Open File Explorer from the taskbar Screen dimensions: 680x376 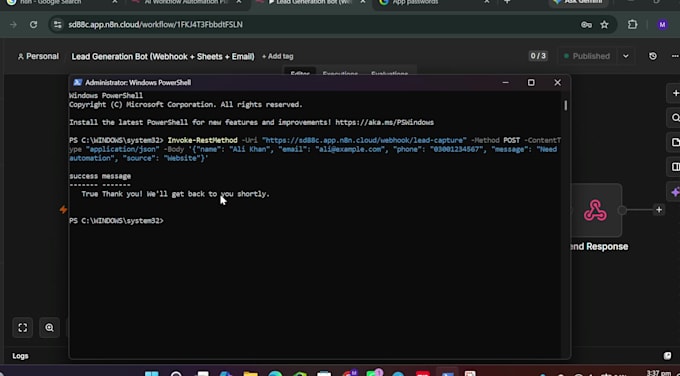pyautogui.click(x=250, y=373)
